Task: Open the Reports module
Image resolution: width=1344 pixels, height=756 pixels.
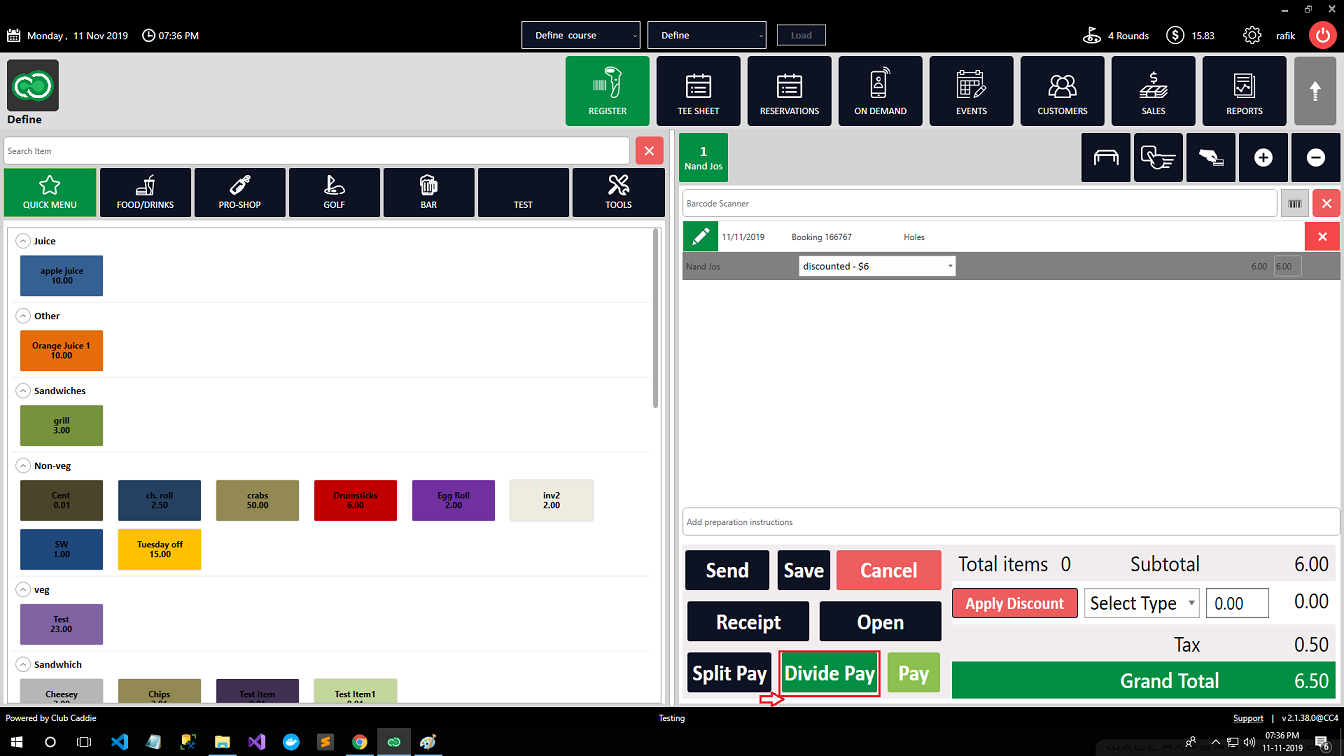Action: 1244,91
